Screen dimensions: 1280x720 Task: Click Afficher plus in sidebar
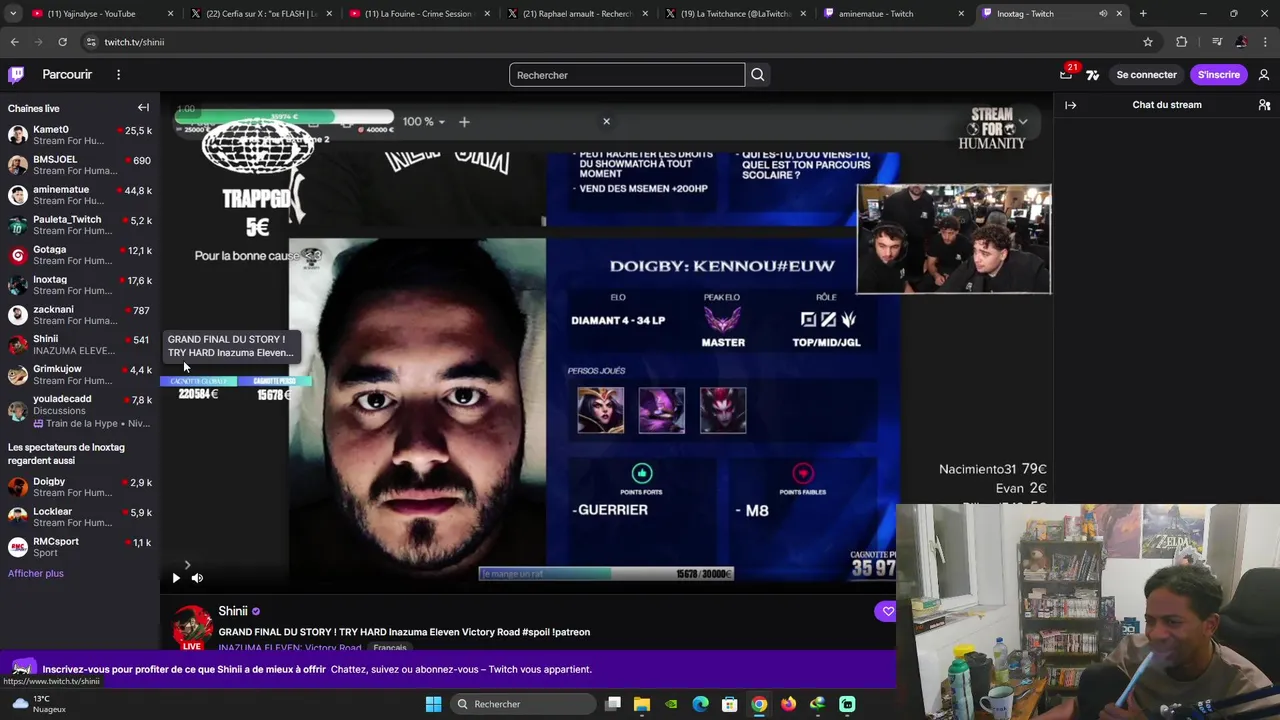[36, 574]
